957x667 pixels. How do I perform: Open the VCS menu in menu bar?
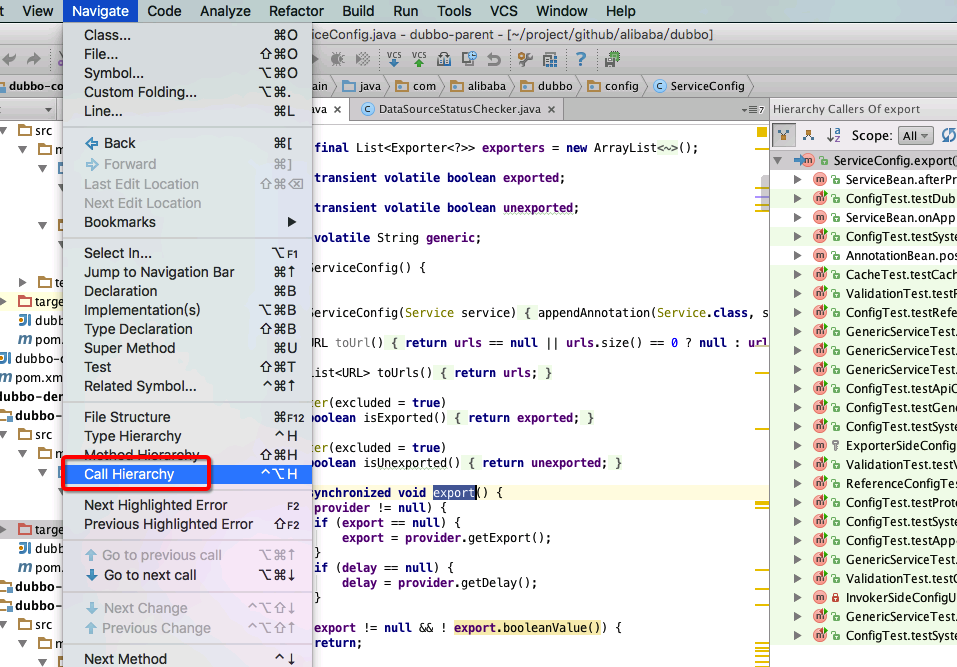click(x=504, y=11)
